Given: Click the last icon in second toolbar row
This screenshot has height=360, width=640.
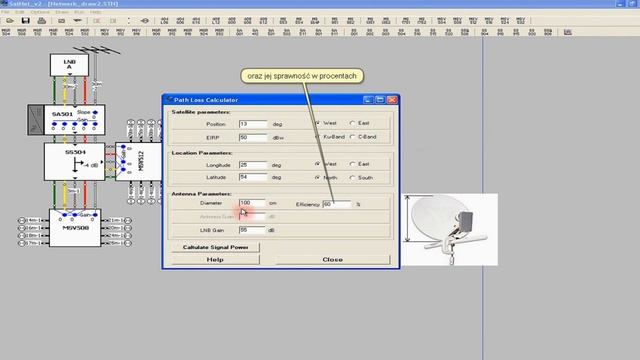Looking at the screenshot, I should [567, 32].
